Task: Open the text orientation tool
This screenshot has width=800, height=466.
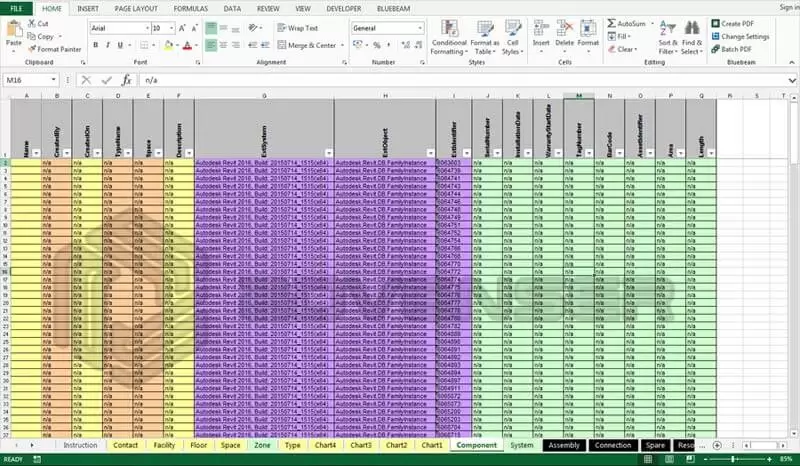Action: click(x=253, y=28)
